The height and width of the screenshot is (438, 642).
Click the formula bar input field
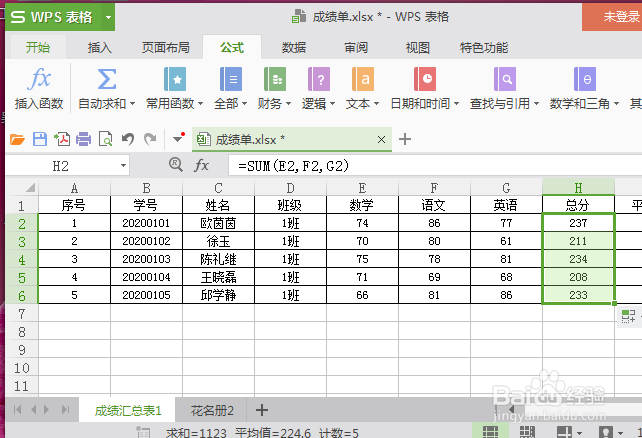click(x=435, y=166)
